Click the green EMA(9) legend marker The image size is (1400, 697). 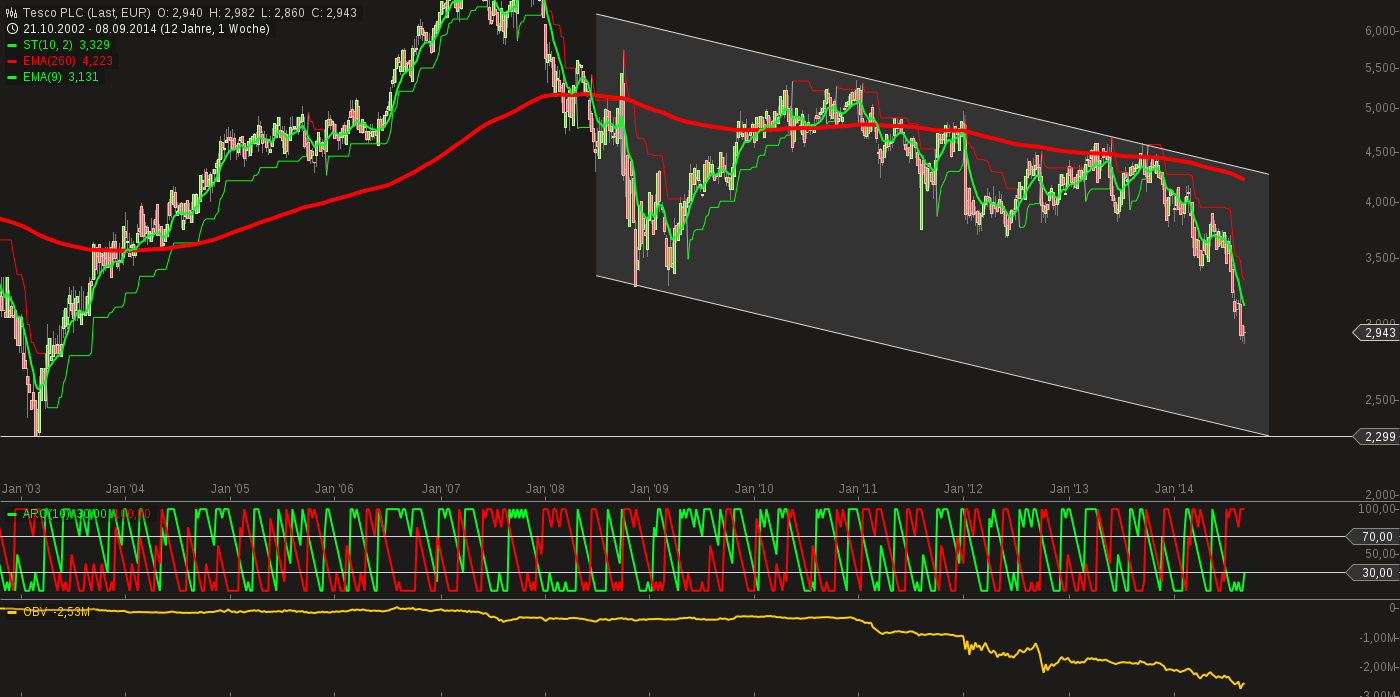pyautogui.click(x=12, y=77)
